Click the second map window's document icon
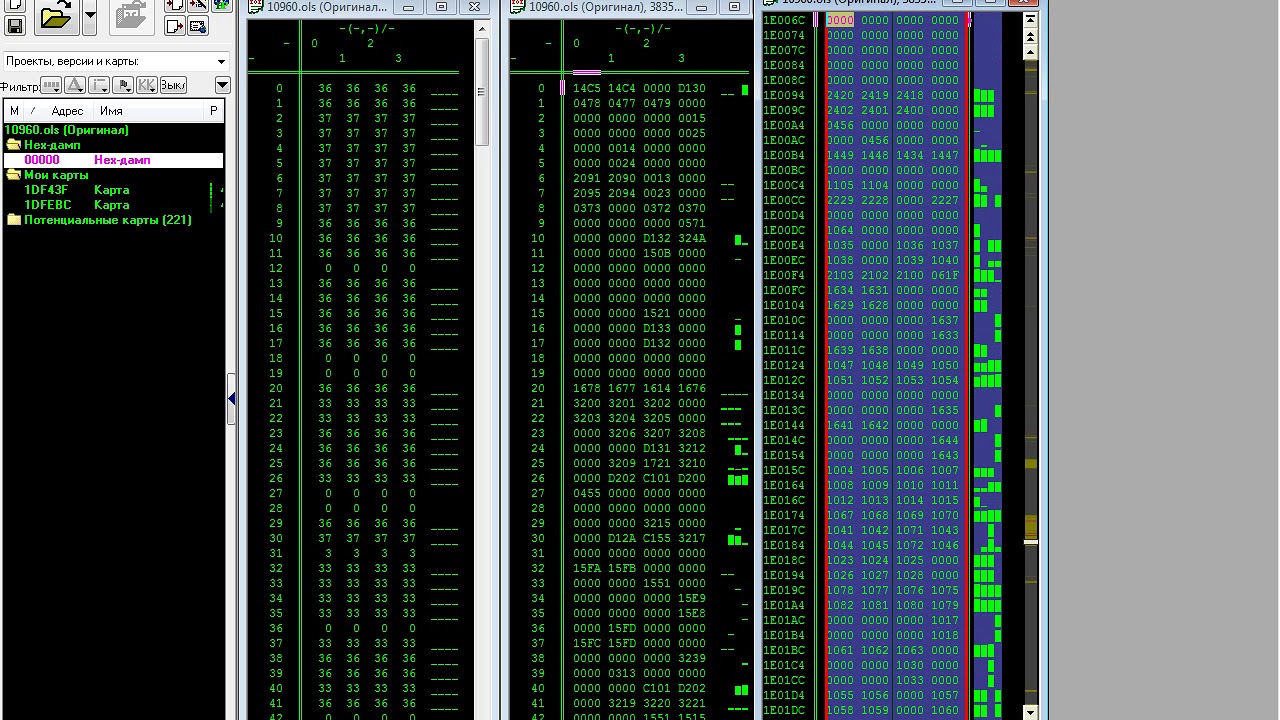The height and width of the screenshot is (720, 1280). (519, 7)
